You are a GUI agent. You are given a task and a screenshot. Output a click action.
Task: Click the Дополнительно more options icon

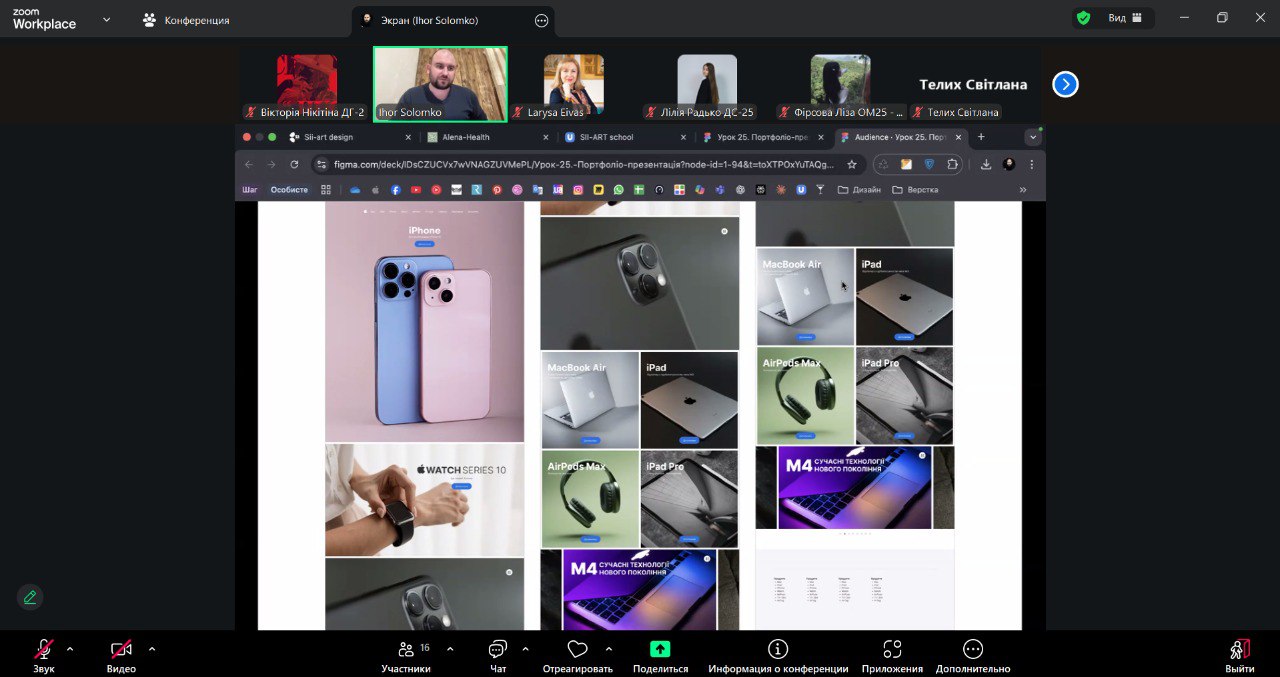coord(973,649)
